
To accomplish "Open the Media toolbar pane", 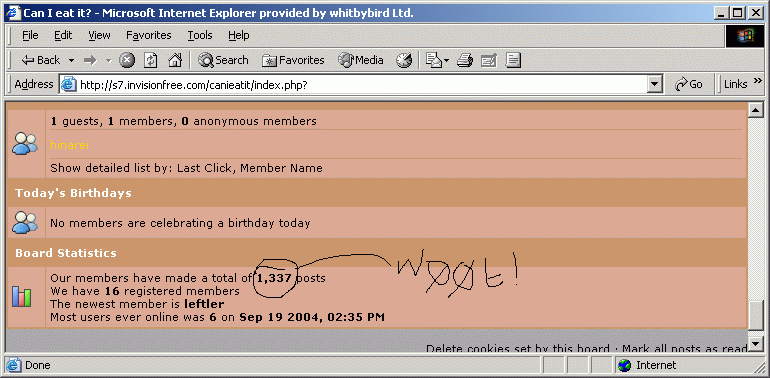I will point(361,60).
